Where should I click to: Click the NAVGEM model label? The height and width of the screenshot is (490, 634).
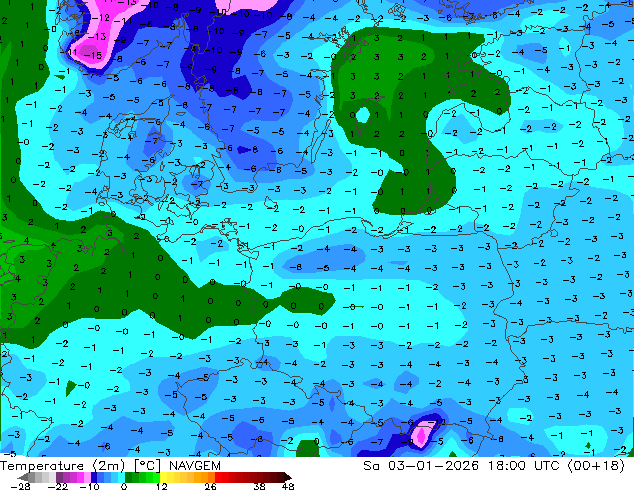195,466
